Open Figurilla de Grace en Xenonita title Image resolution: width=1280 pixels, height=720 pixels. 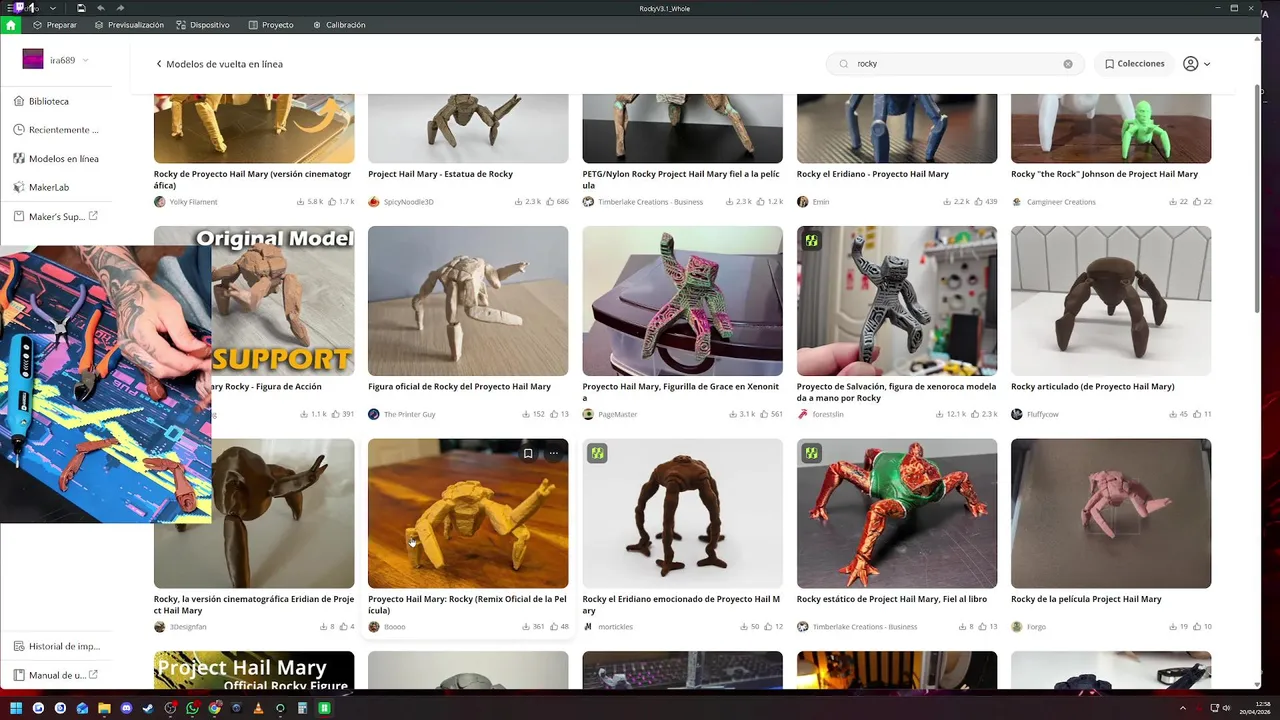tap(681, 392)
